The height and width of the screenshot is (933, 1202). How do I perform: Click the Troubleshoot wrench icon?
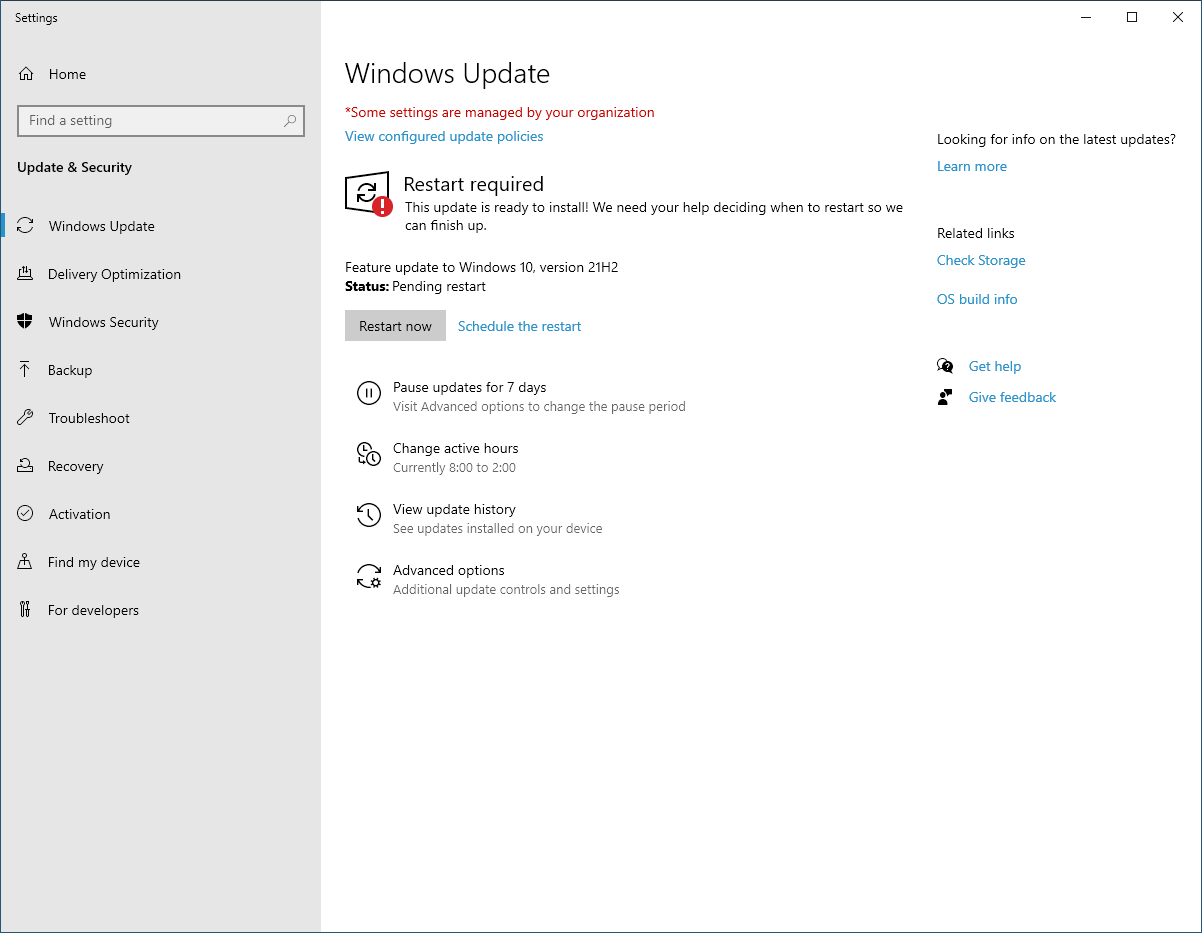coord(26,418)
